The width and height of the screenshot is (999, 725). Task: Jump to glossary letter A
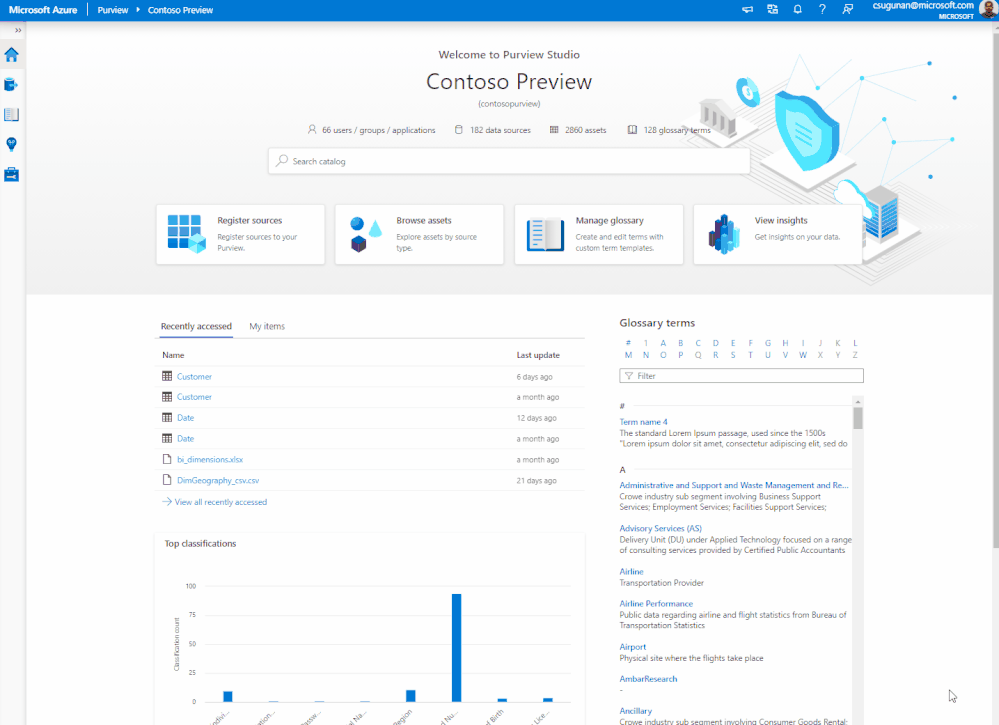coord(663,343)
